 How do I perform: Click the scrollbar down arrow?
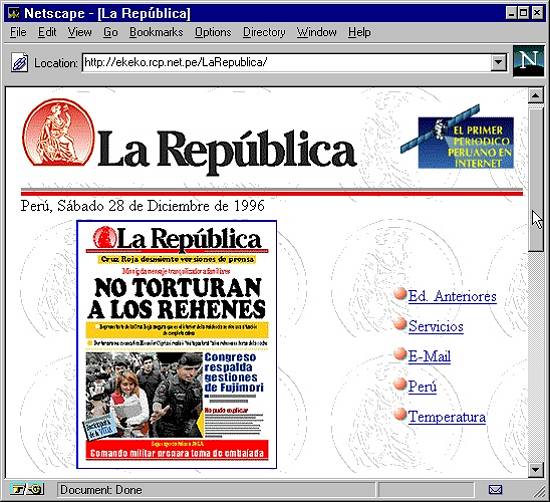(x=536, y=469)
